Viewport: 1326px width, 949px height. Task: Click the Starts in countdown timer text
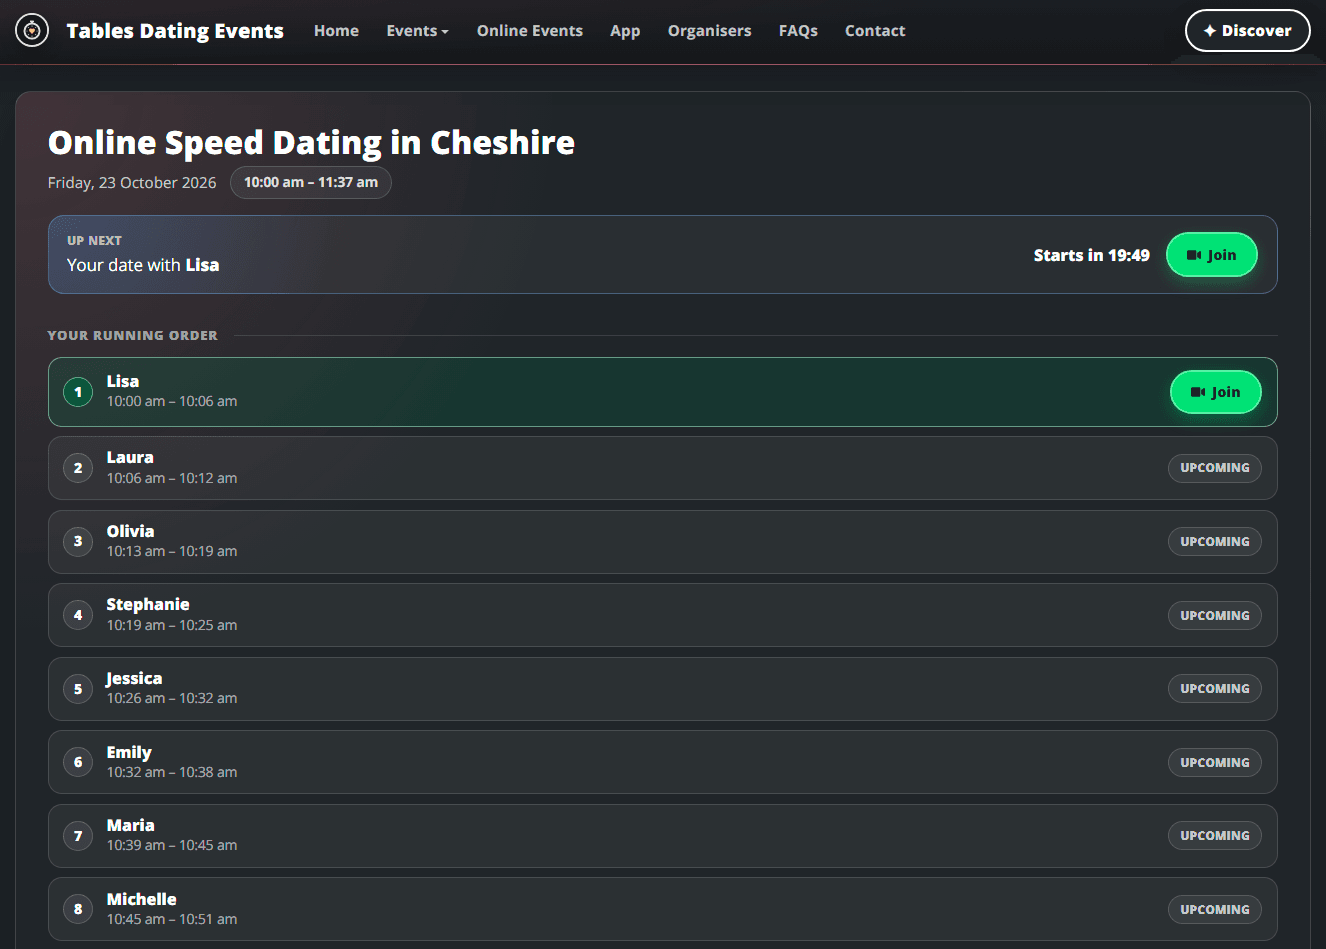[x=1092, y=255]
